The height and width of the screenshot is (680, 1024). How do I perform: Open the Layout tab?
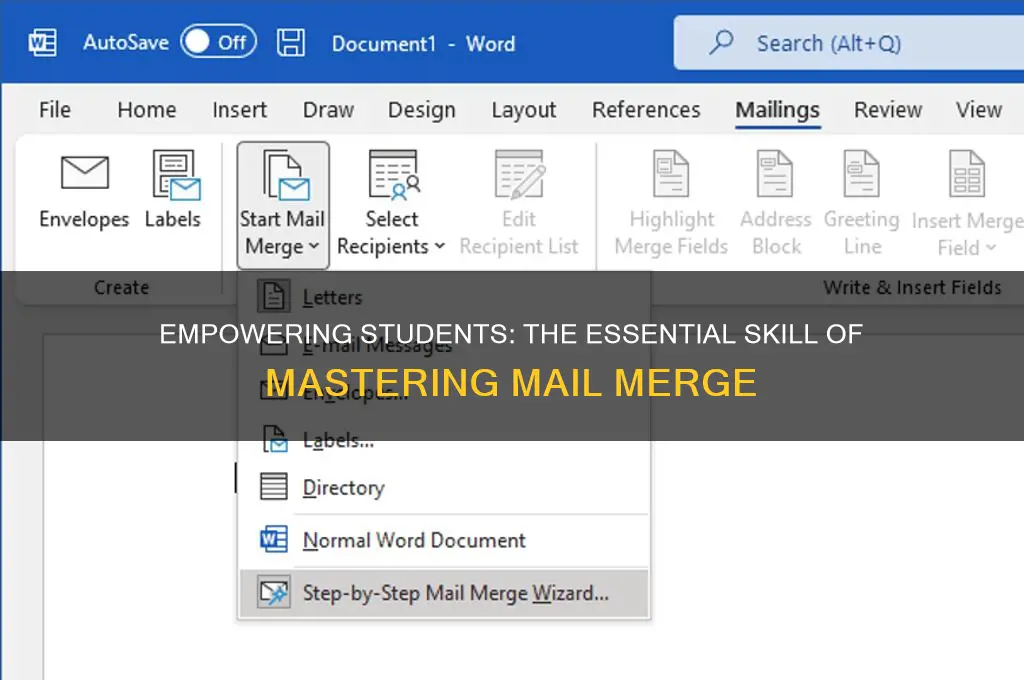(524, 110)
